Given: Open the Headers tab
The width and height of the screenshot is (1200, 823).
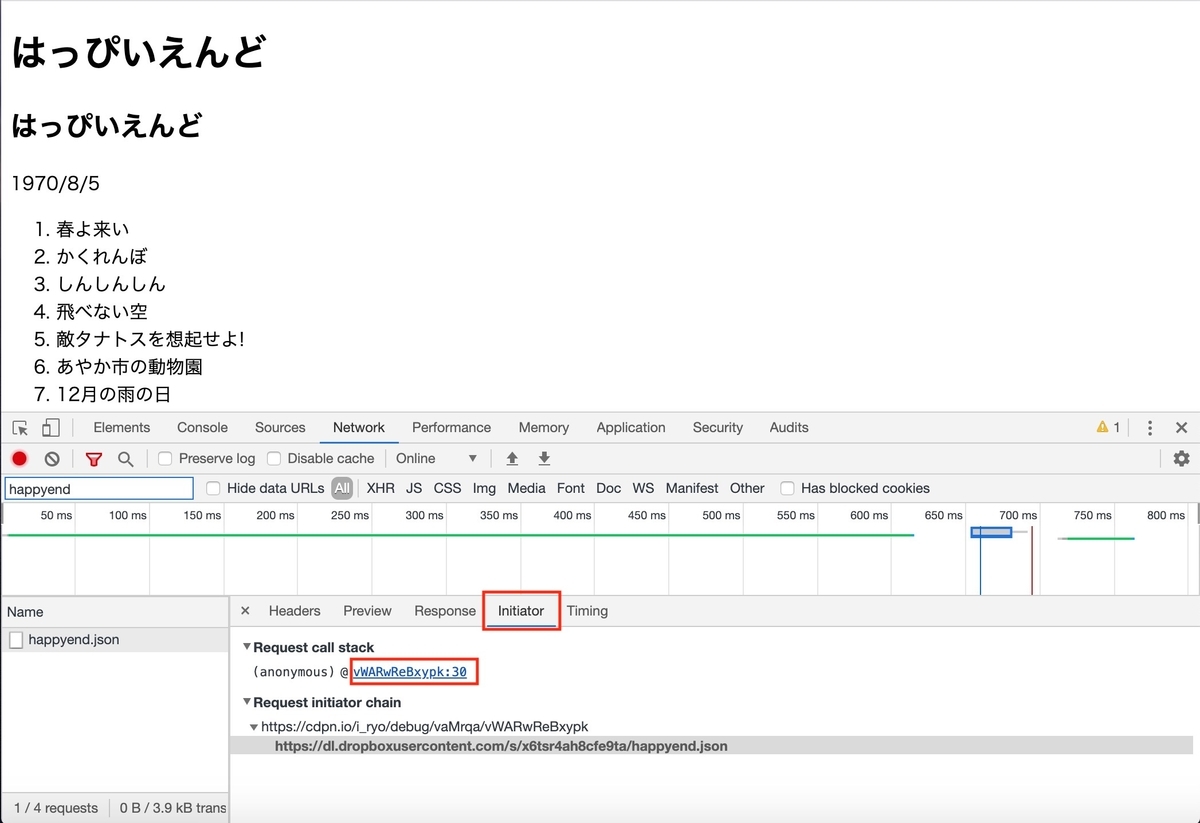Looking at the screenshot, I should (295, 611).
